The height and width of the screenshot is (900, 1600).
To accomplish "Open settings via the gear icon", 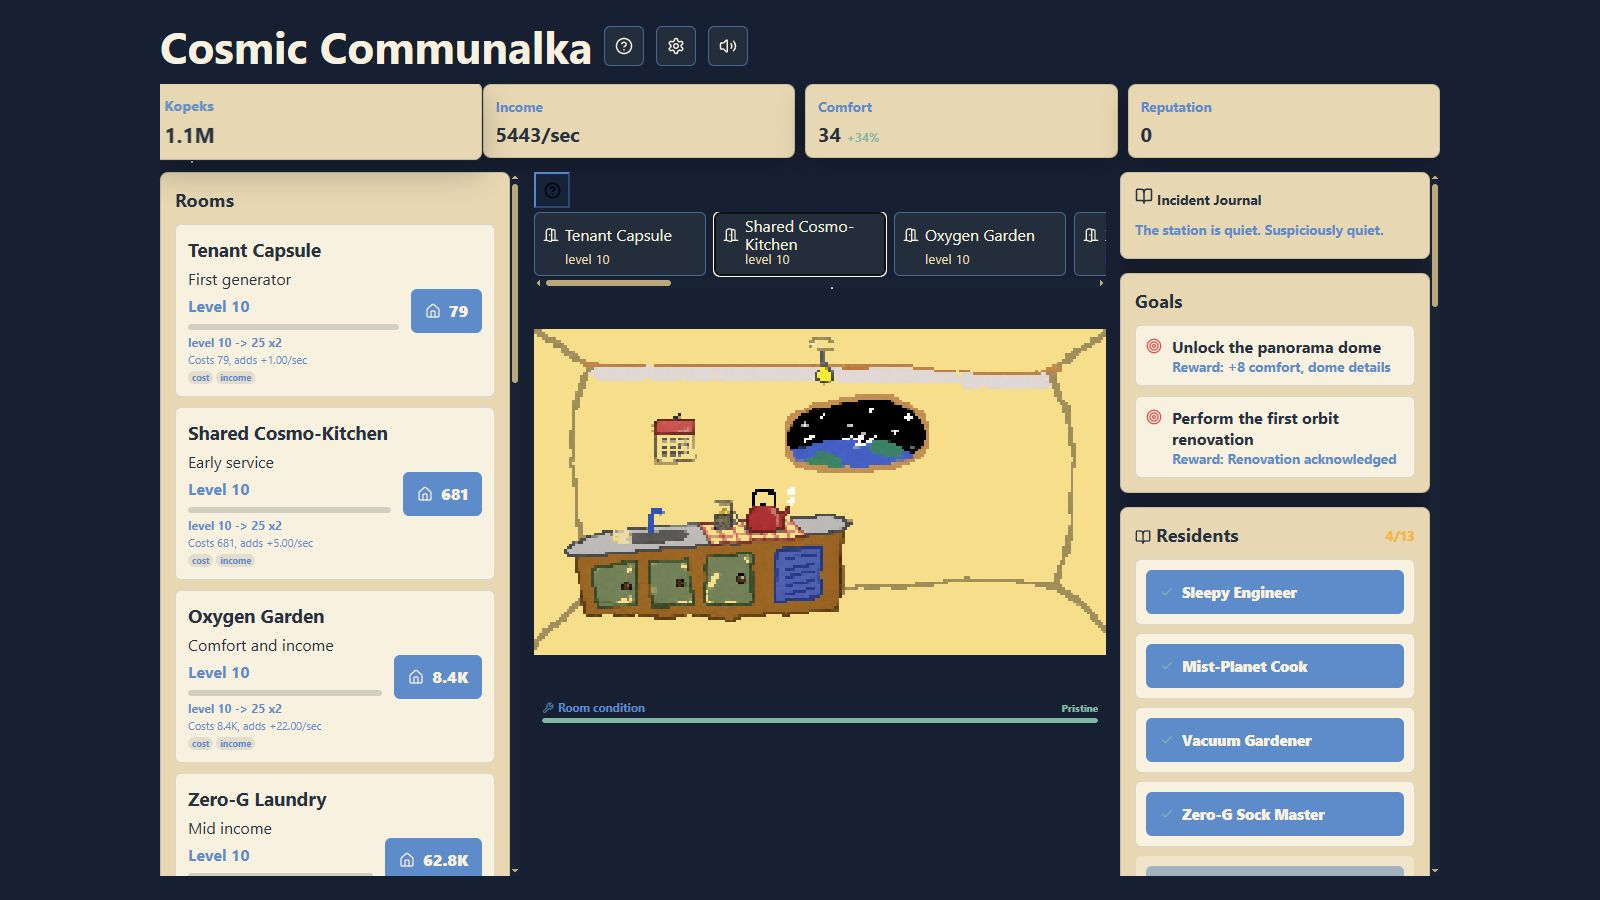I will click(676, 46).
